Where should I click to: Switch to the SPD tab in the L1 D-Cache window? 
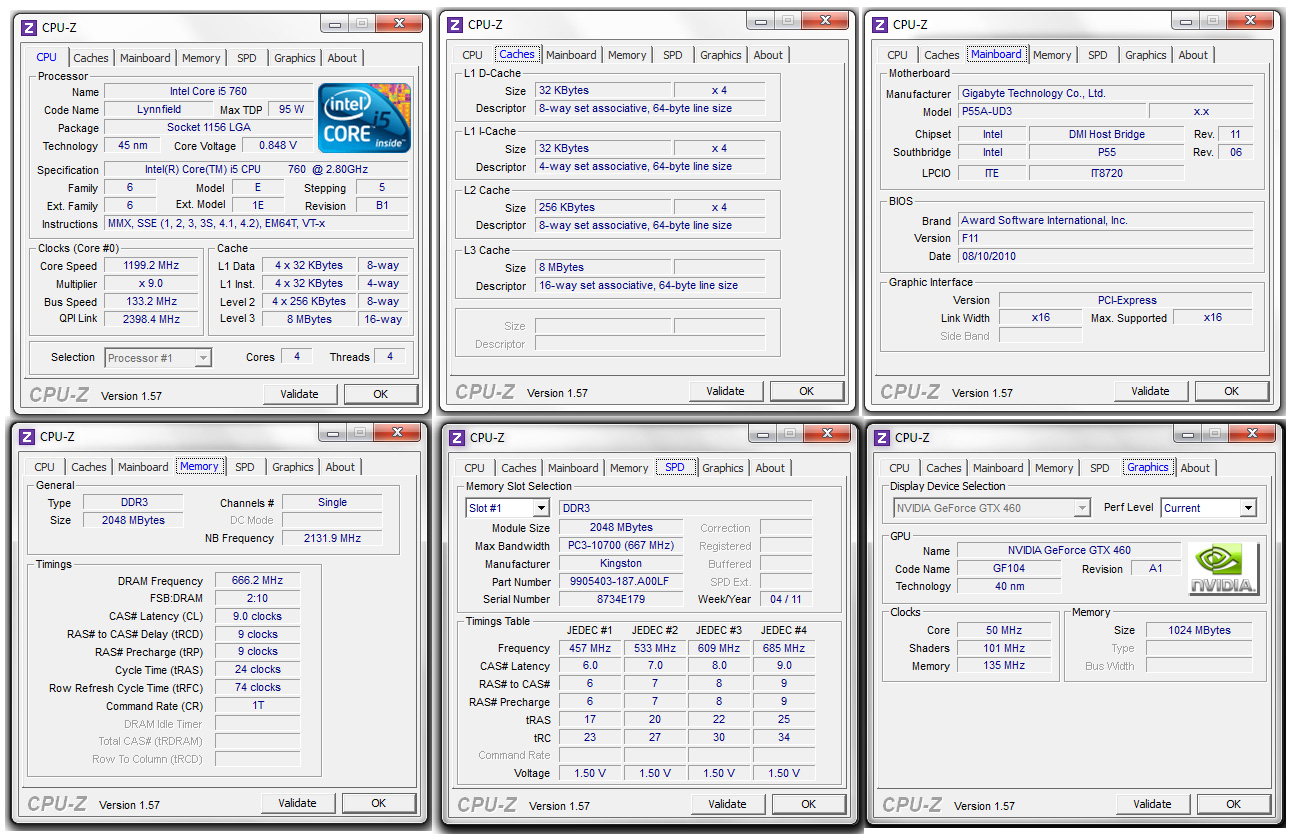point(673,55)
